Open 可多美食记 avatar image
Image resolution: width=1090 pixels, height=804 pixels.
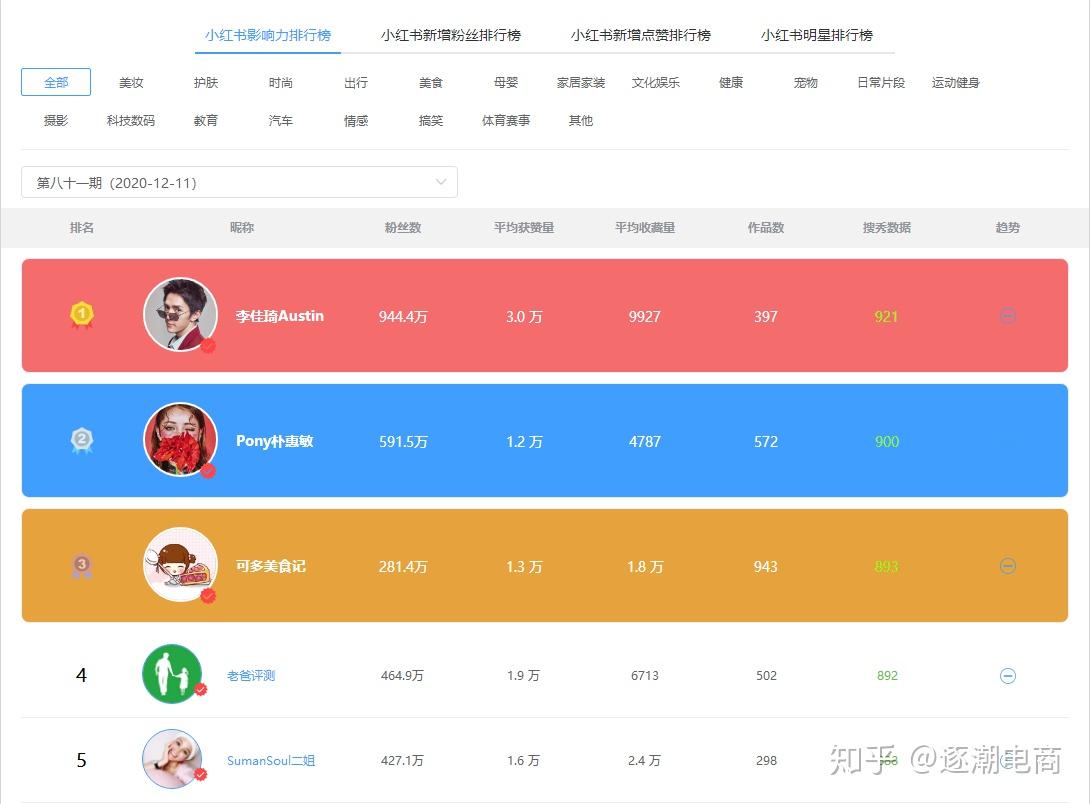(x=180, y=565)
